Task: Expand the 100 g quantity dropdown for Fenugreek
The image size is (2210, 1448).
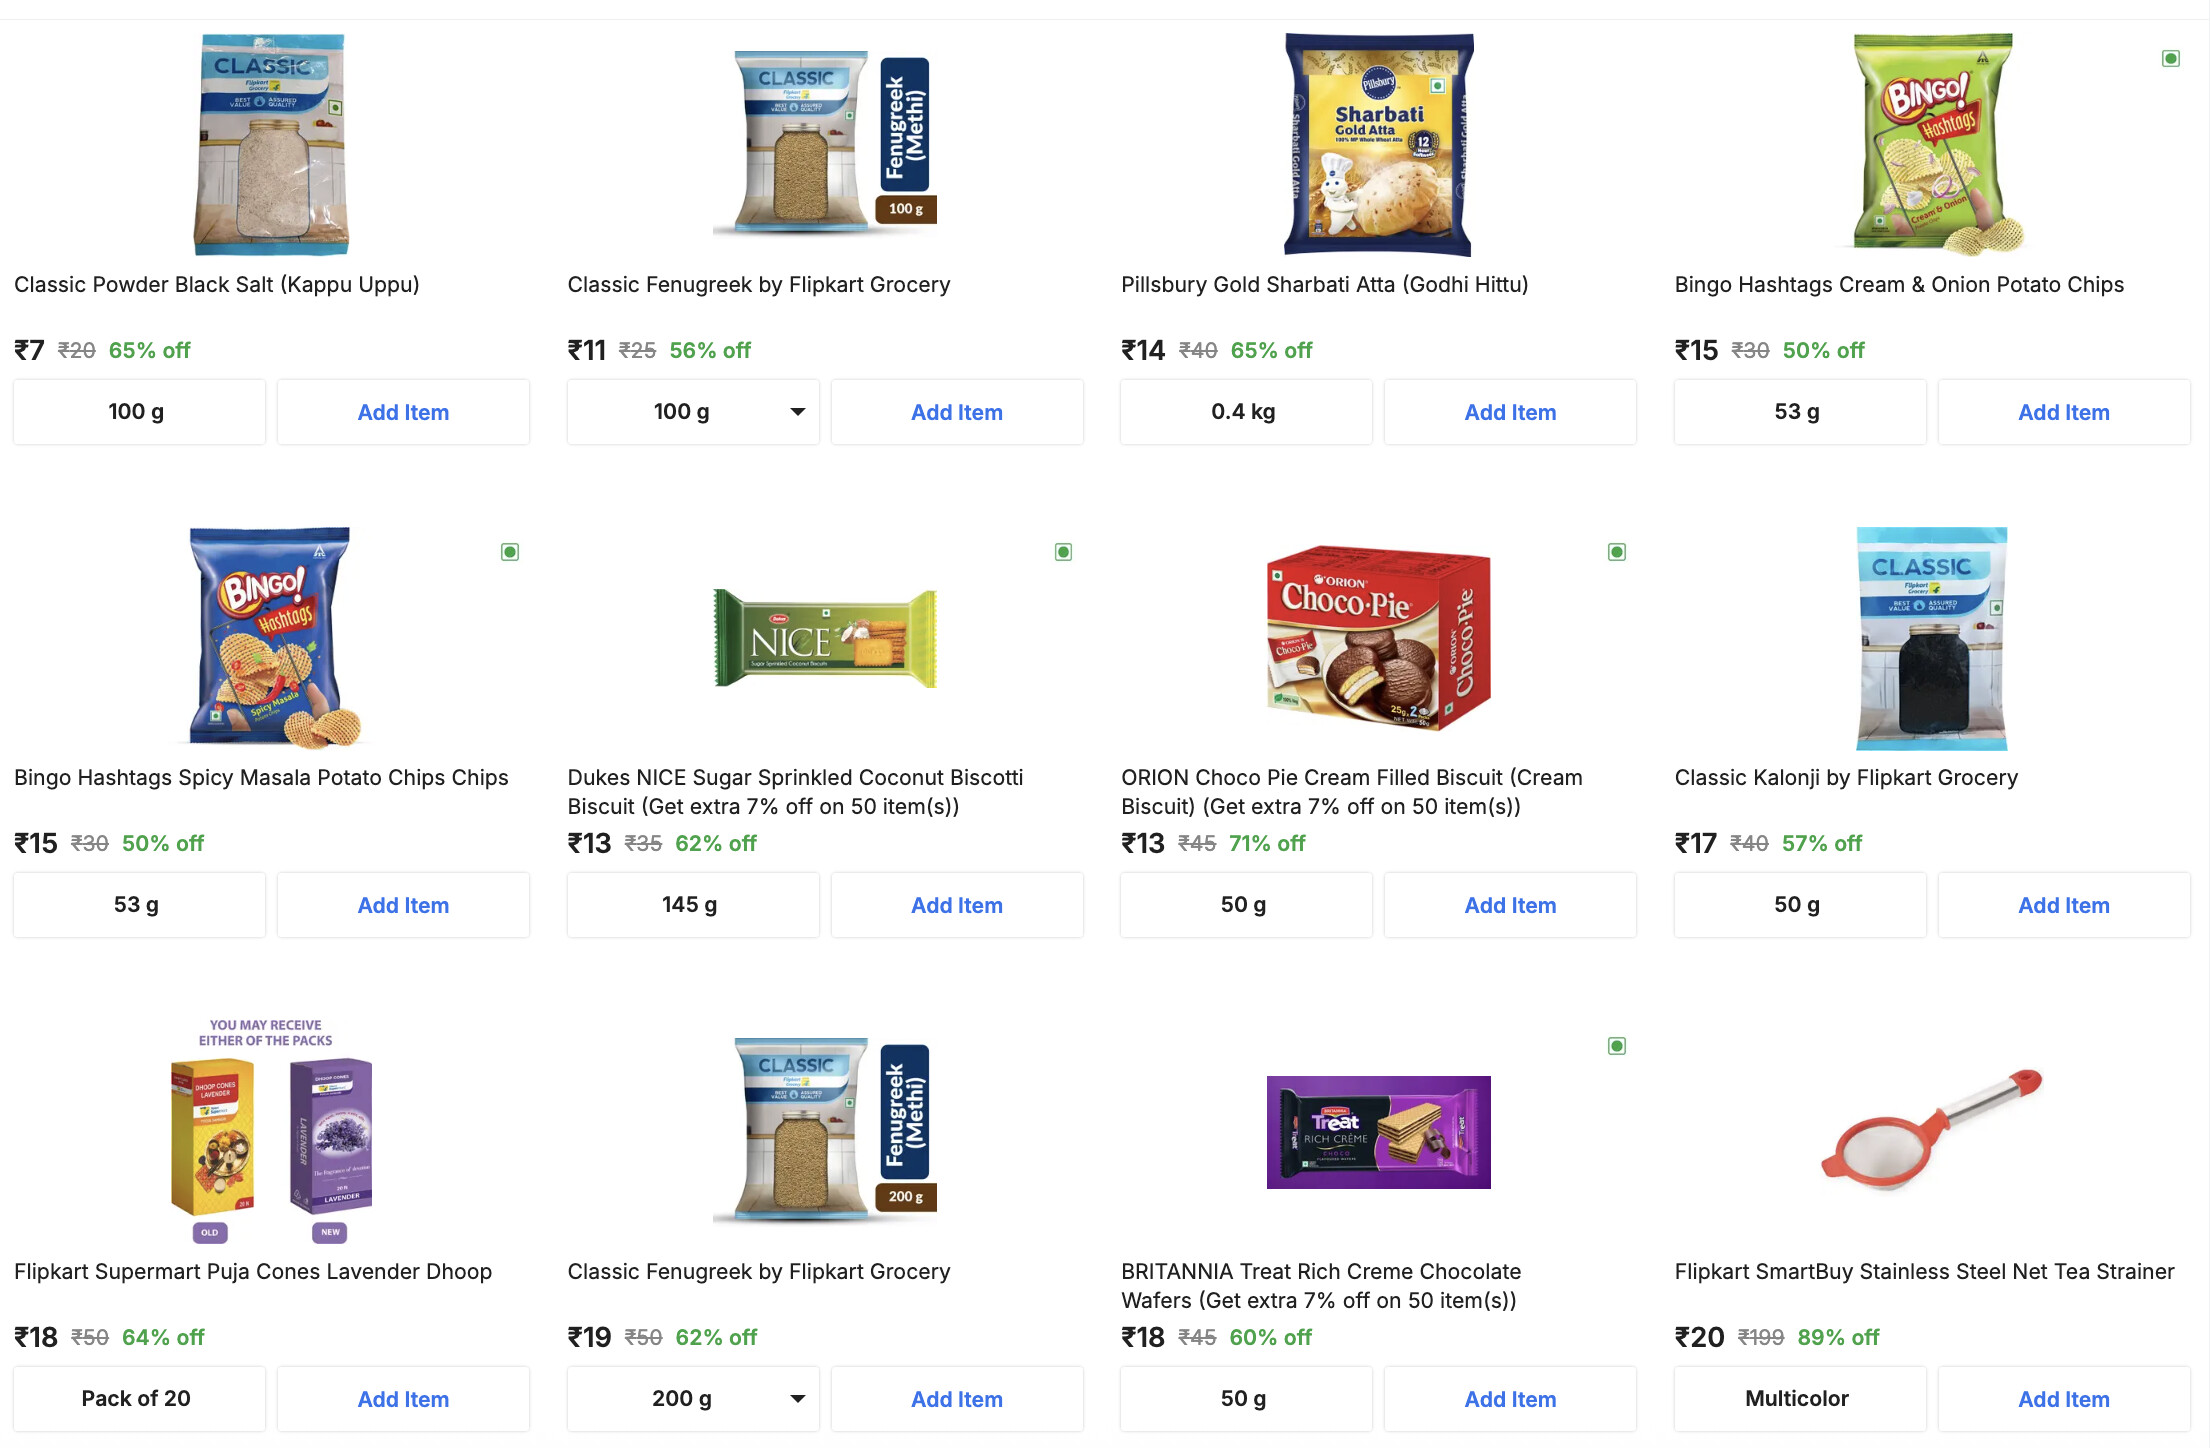Action: point(693,412)
